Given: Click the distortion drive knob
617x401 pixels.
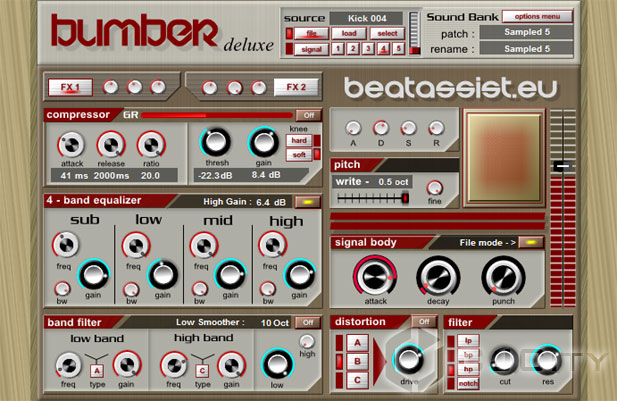Looking at the screenshot, I should coord(408,359).
